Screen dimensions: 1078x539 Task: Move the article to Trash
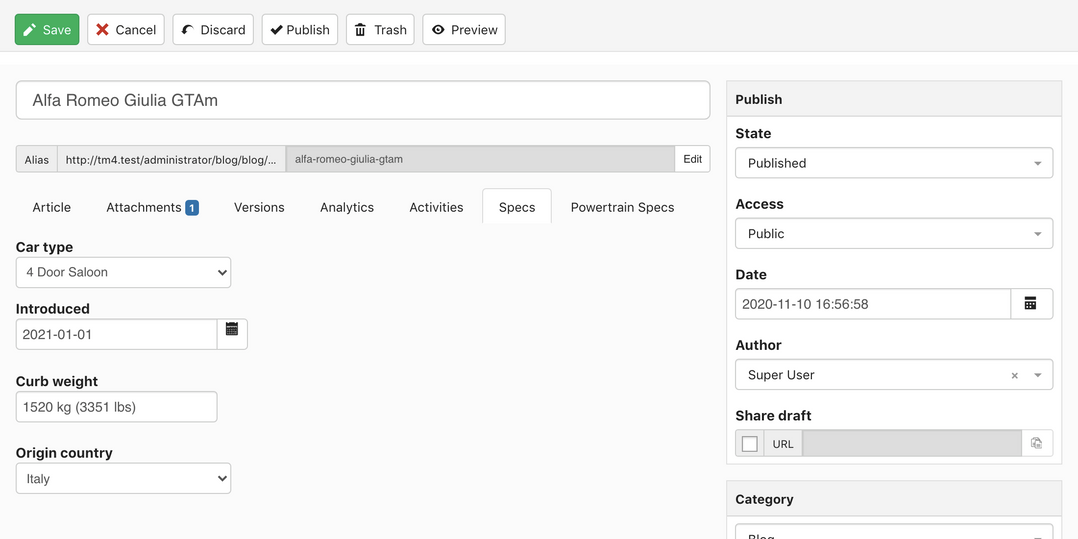380,30
